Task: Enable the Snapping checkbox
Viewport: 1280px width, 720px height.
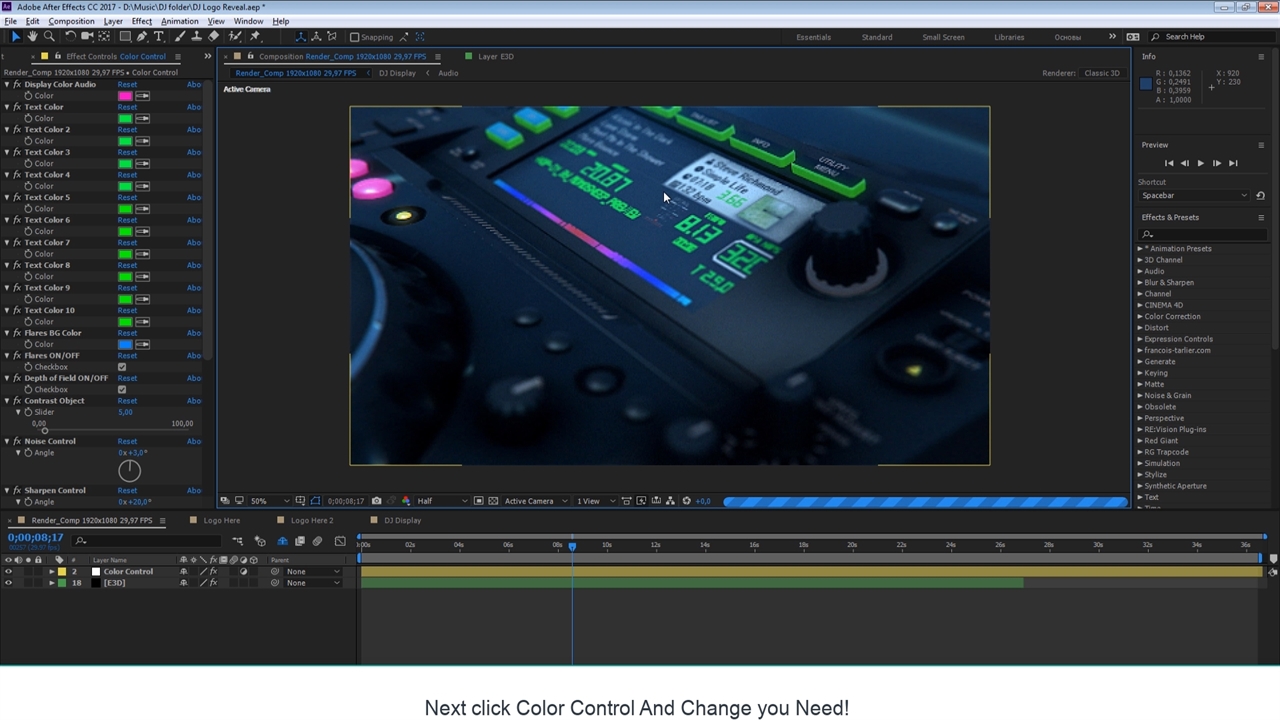Action: coord(354,37)
